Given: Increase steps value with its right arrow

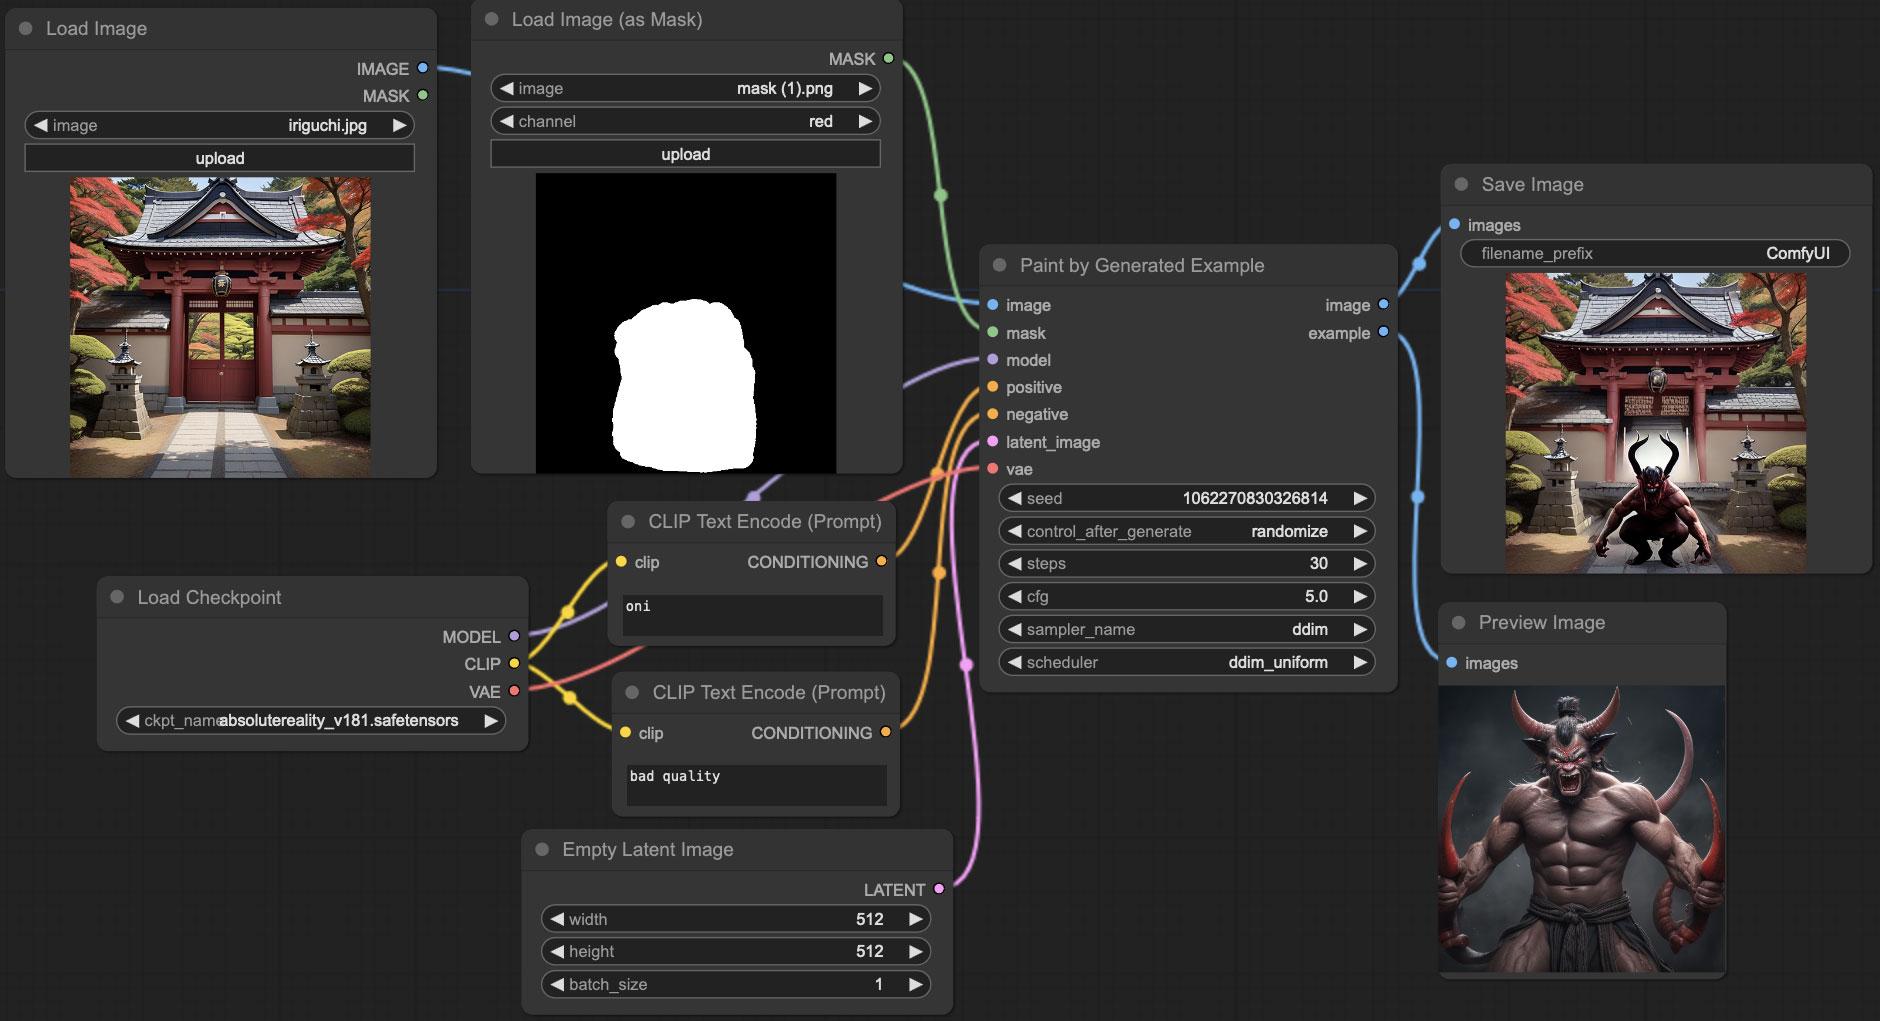Looking at the screenshot, I should coord(1359,563).
